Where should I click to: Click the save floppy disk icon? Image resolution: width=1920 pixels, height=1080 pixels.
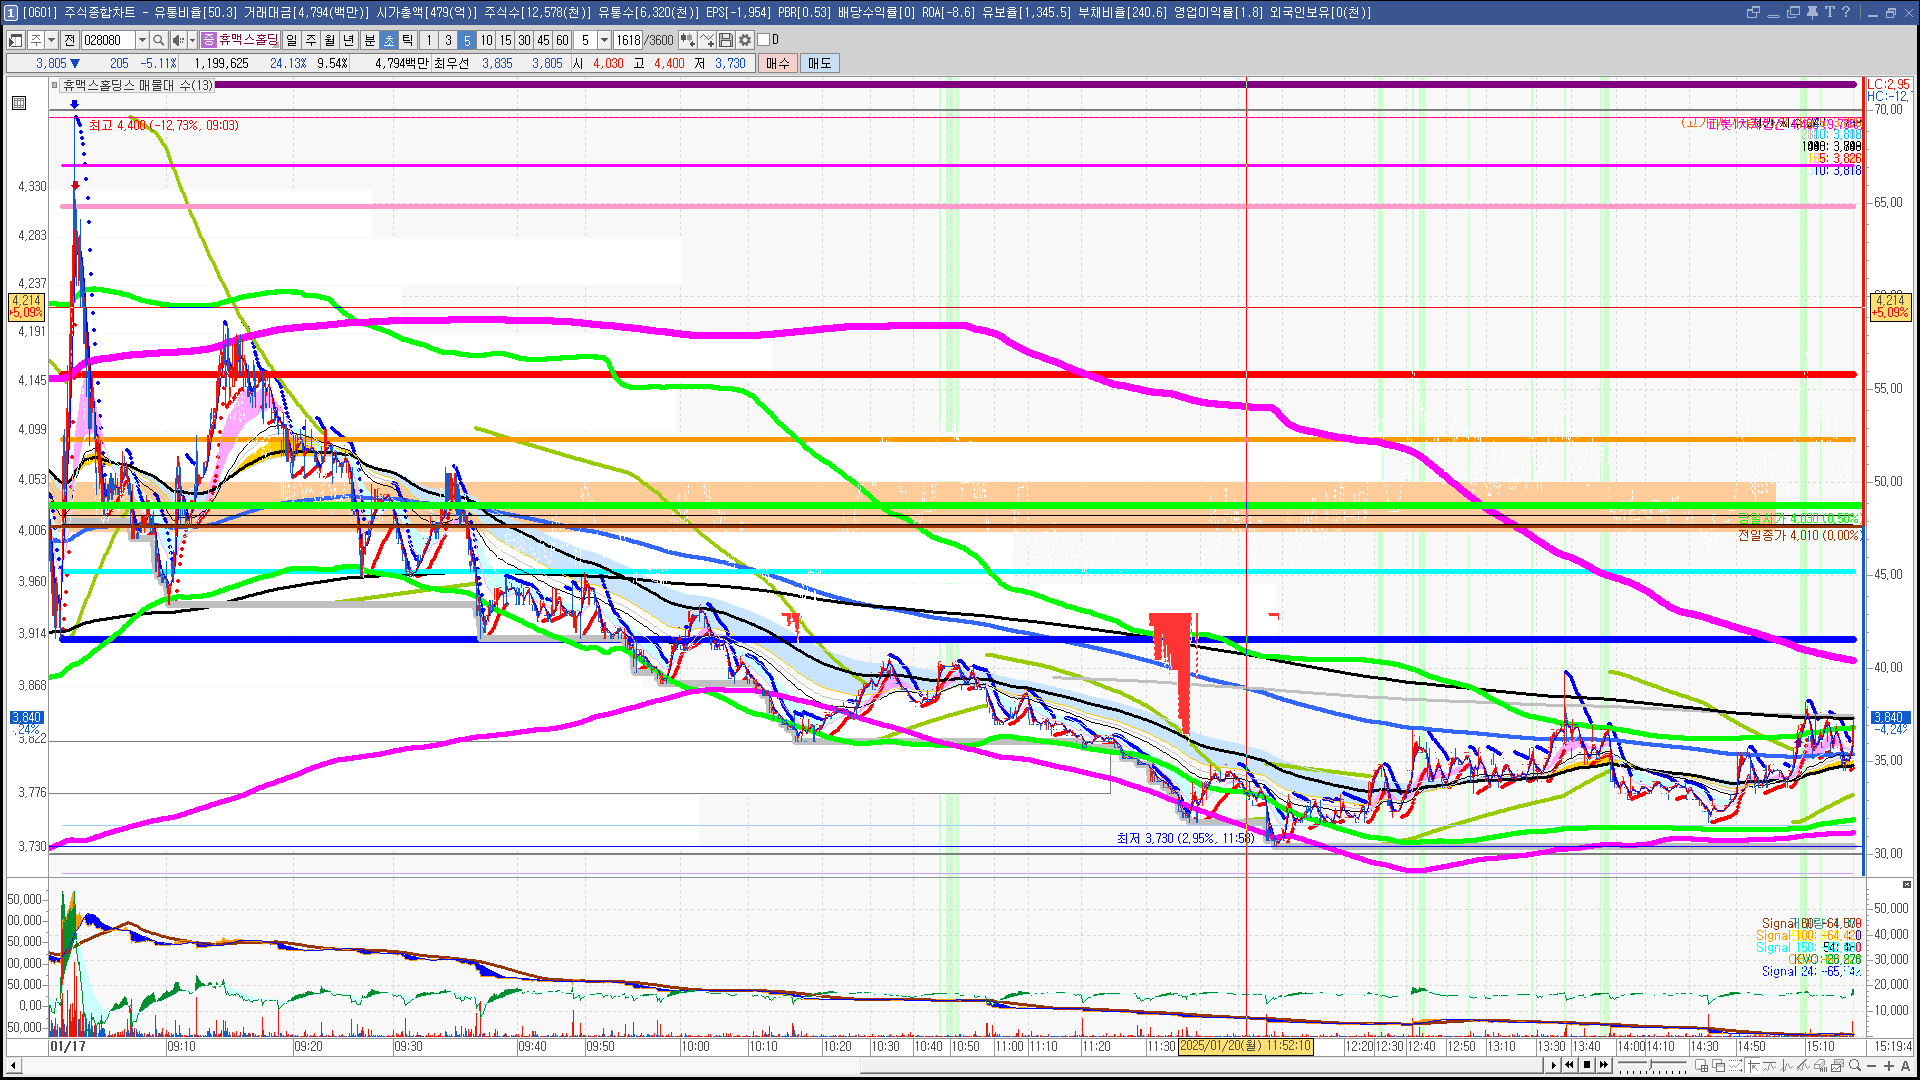726,40
